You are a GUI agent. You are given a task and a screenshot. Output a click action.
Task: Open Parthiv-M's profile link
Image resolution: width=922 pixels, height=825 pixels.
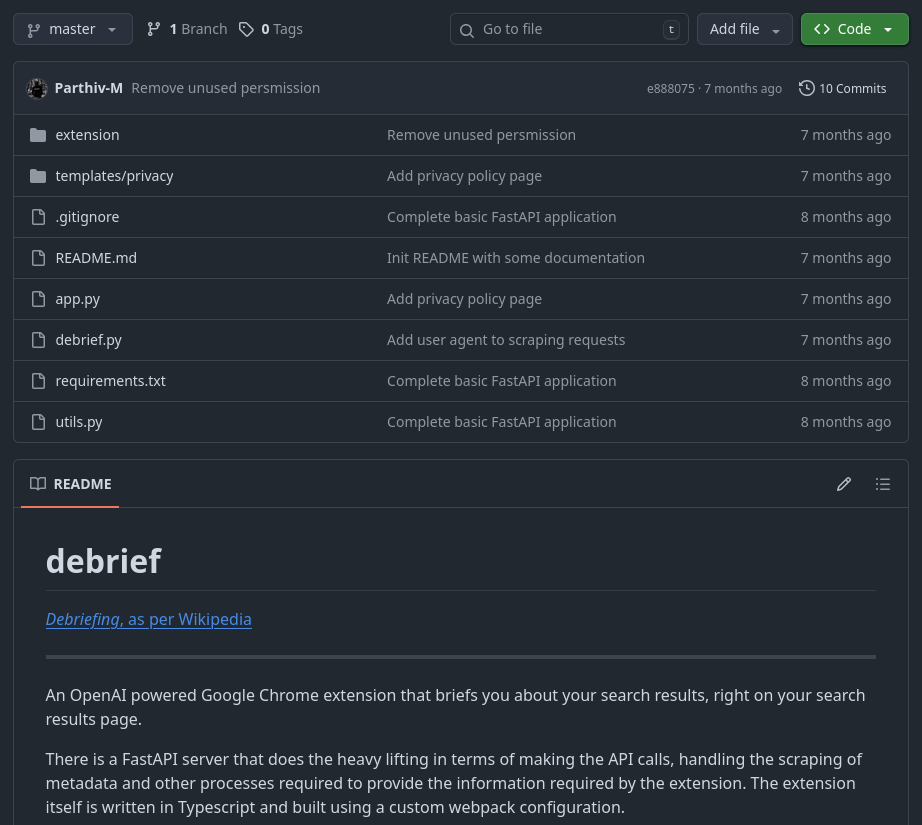[88, 88]
